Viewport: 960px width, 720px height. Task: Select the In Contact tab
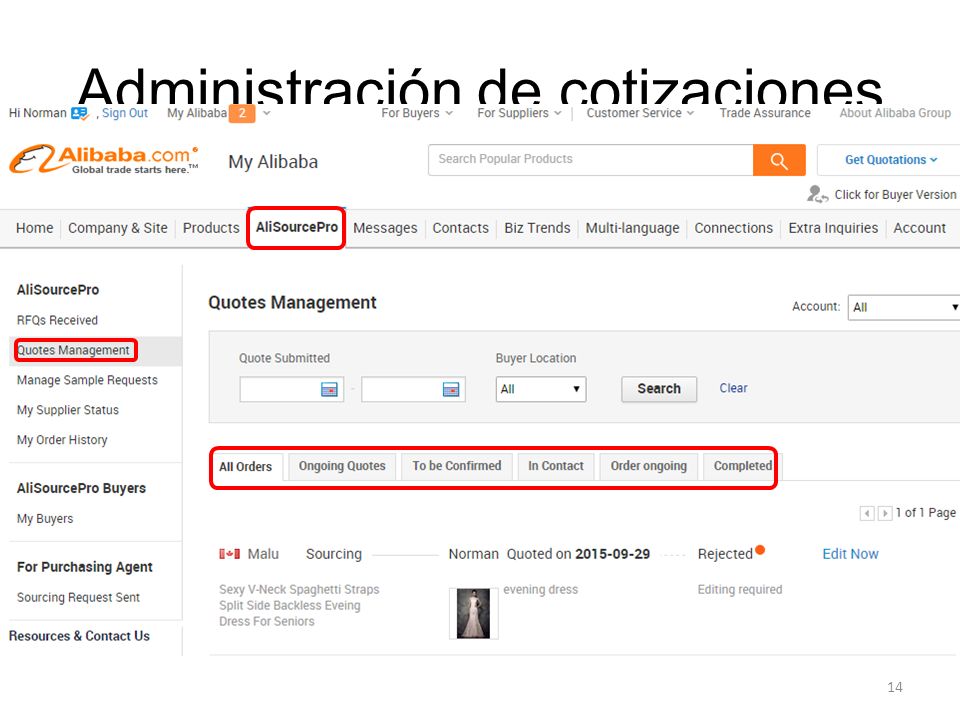tap(556, 466)
